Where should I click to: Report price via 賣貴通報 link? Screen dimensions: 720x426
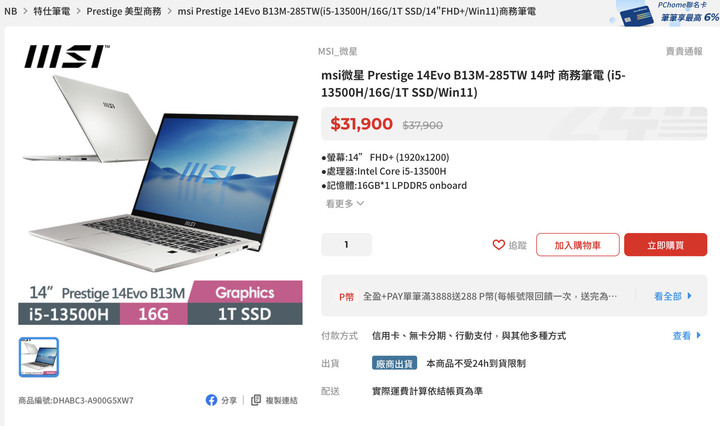pyautogui.click(x=684, y=51)
